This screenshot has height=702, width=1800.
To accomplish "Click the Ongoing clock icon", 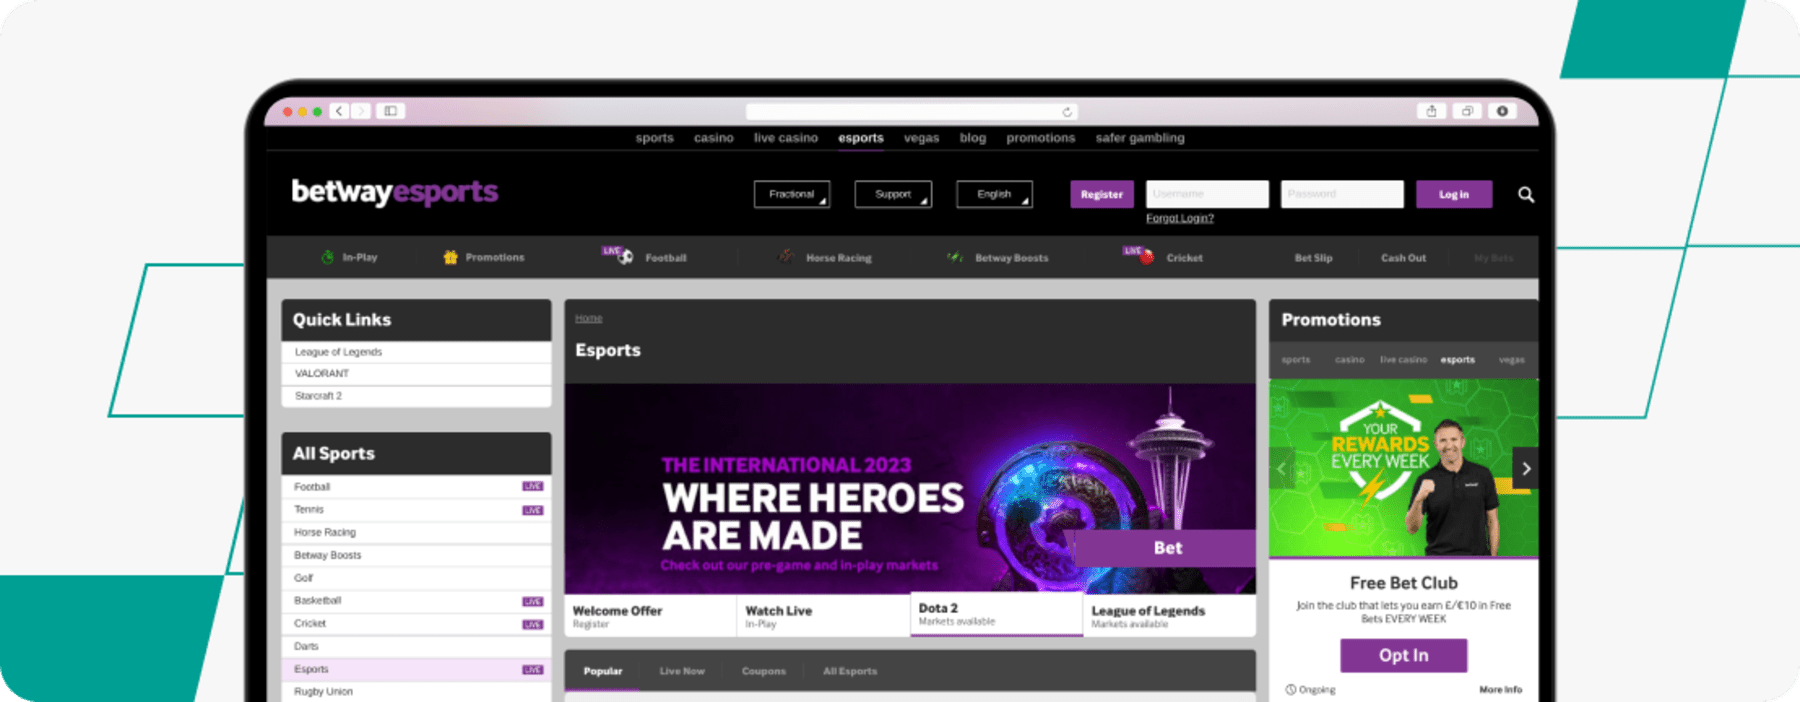I will [1291, 690].
